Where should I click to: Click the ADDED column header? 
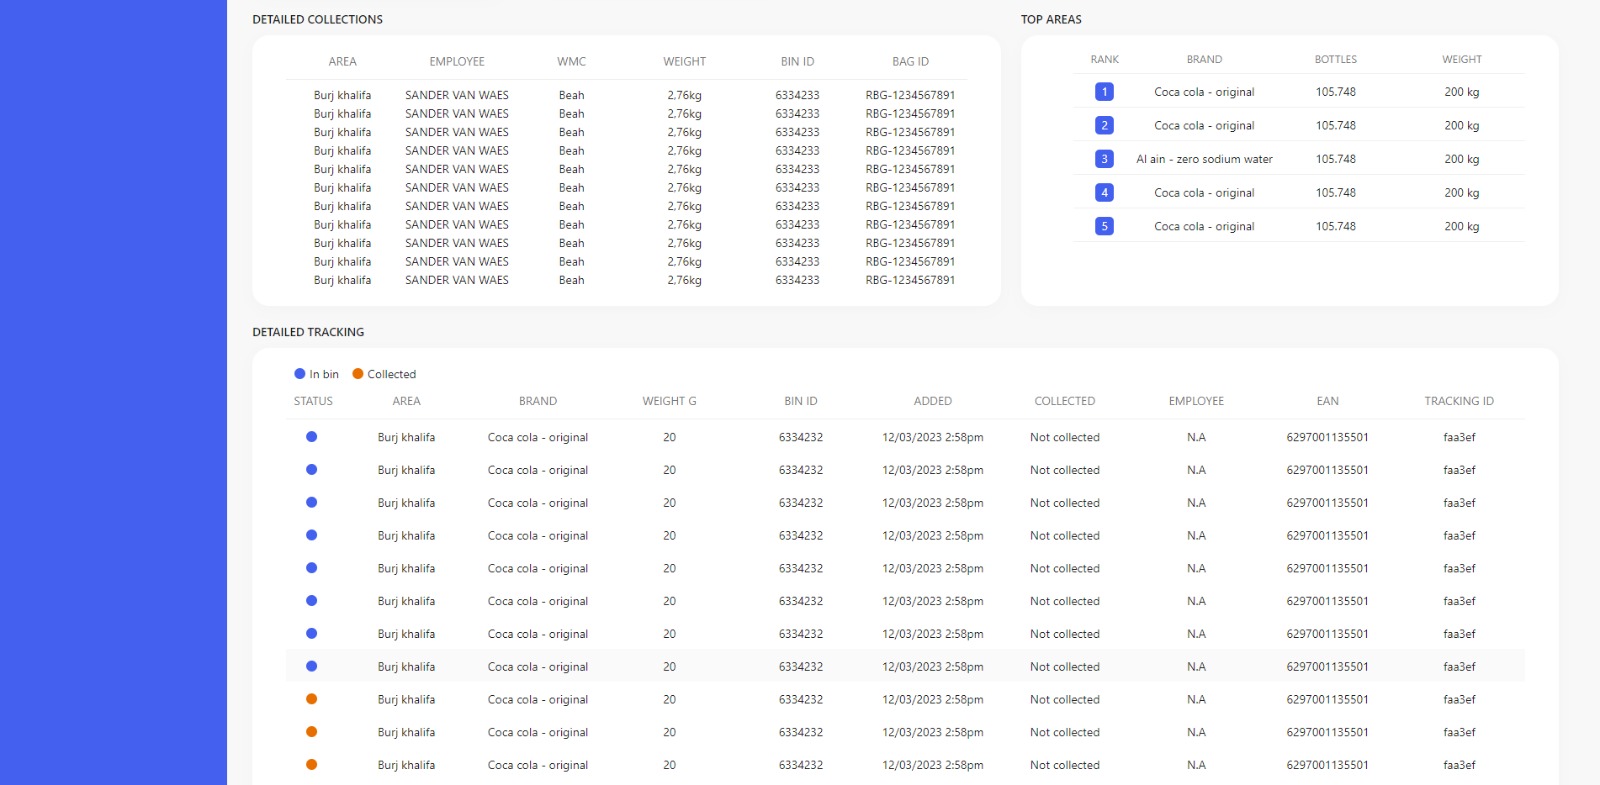pyautogui.click(x=933, y=401)
